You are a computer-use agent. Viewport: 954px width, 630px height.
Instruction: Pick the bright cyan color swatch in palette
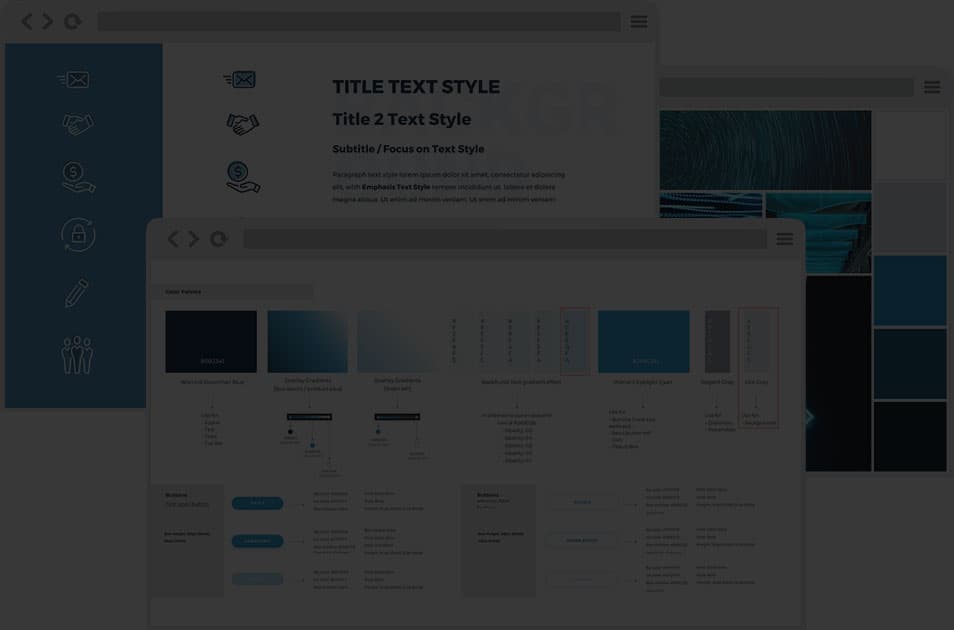(643, 341)
